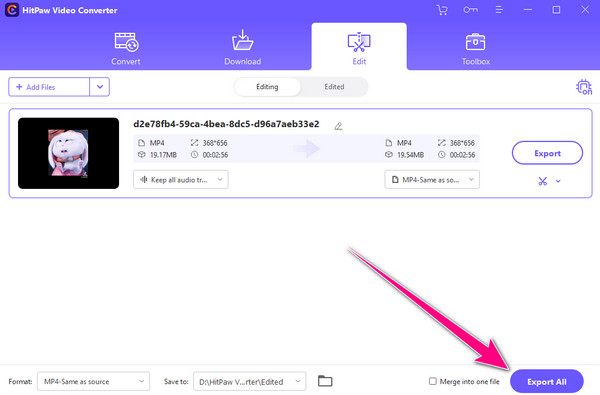Expand the Add Files dropdown arrow

tap(100, 87)
